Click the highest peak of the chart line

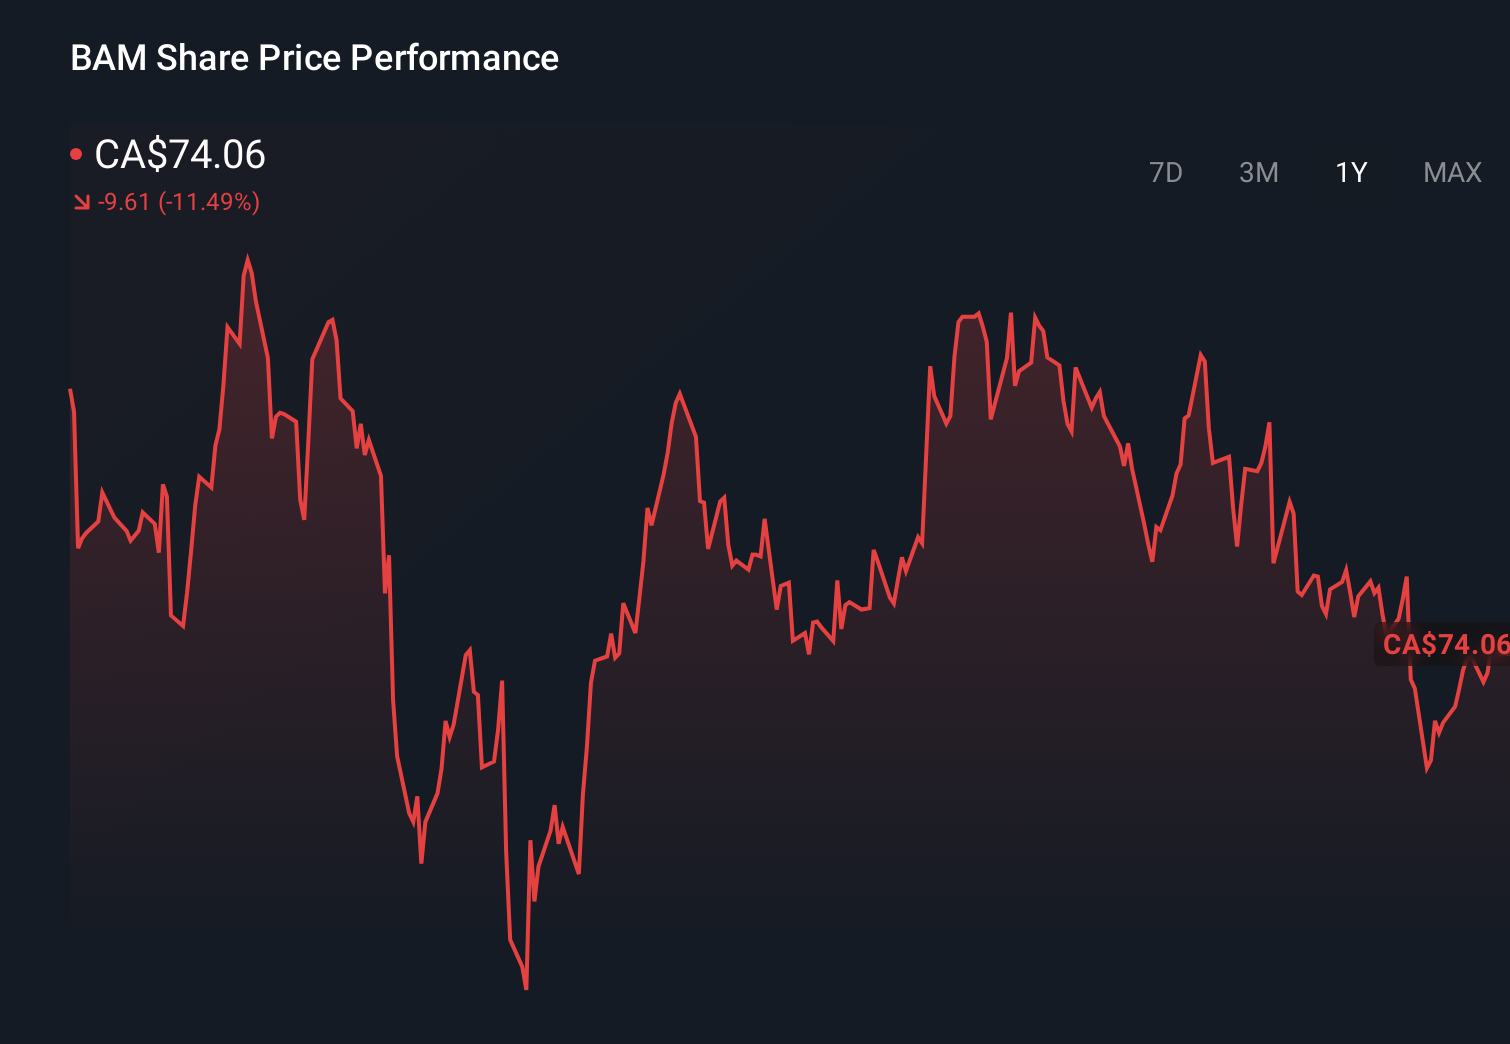coord(249,255)
